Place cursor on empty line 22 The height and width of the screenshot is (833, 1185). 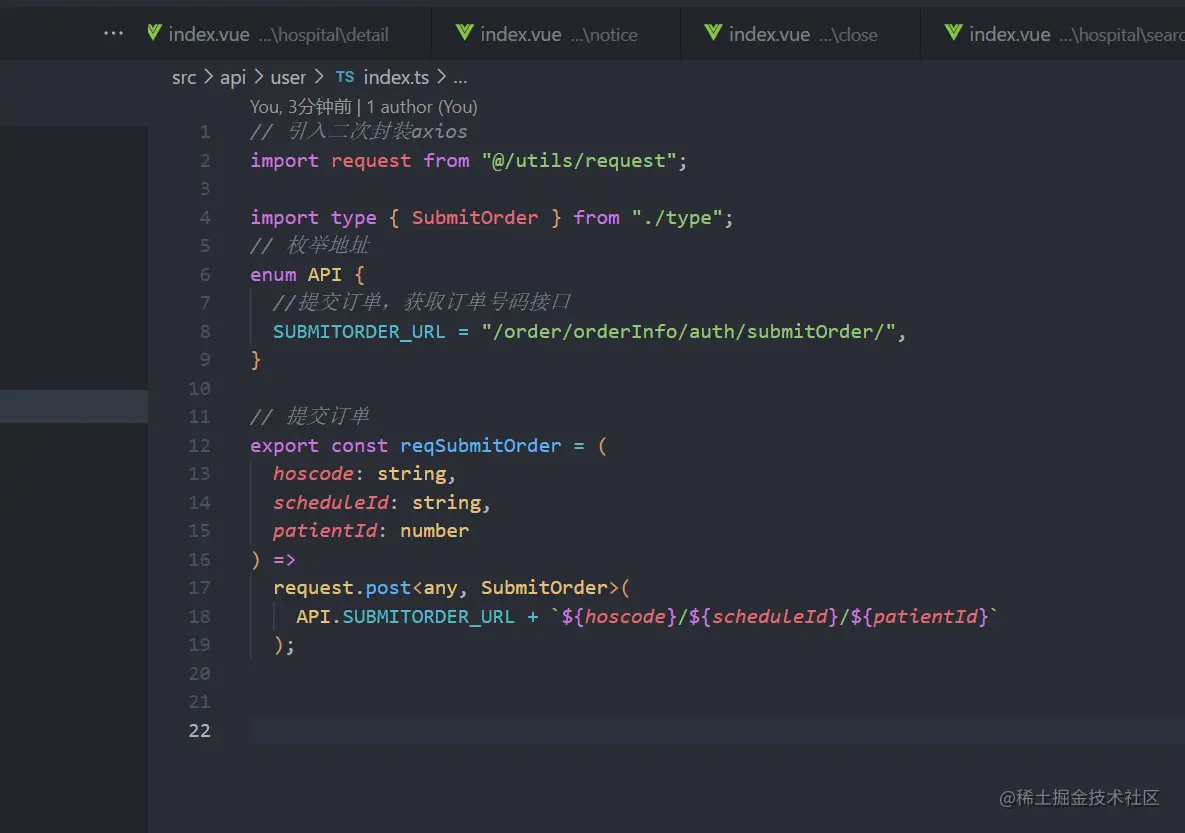716,731
